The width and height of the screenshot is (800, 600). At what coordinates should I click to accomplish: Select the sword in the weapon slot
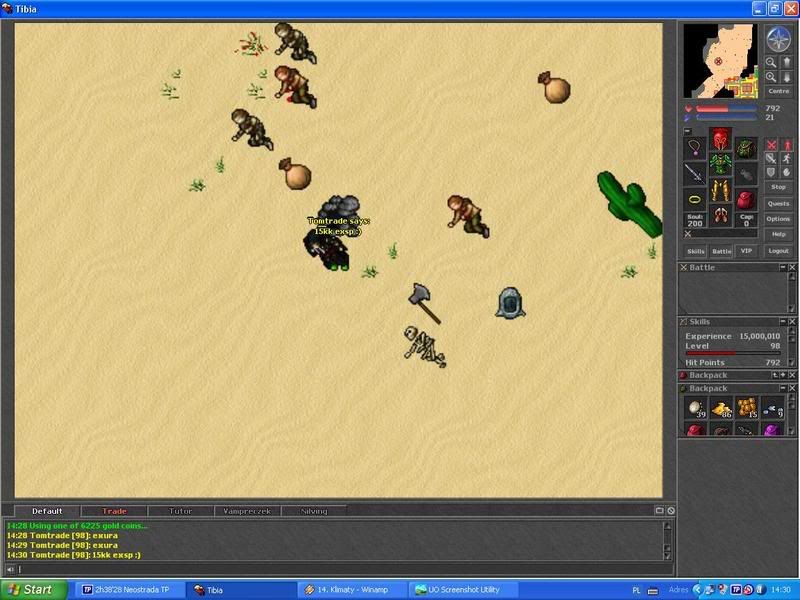694,173
